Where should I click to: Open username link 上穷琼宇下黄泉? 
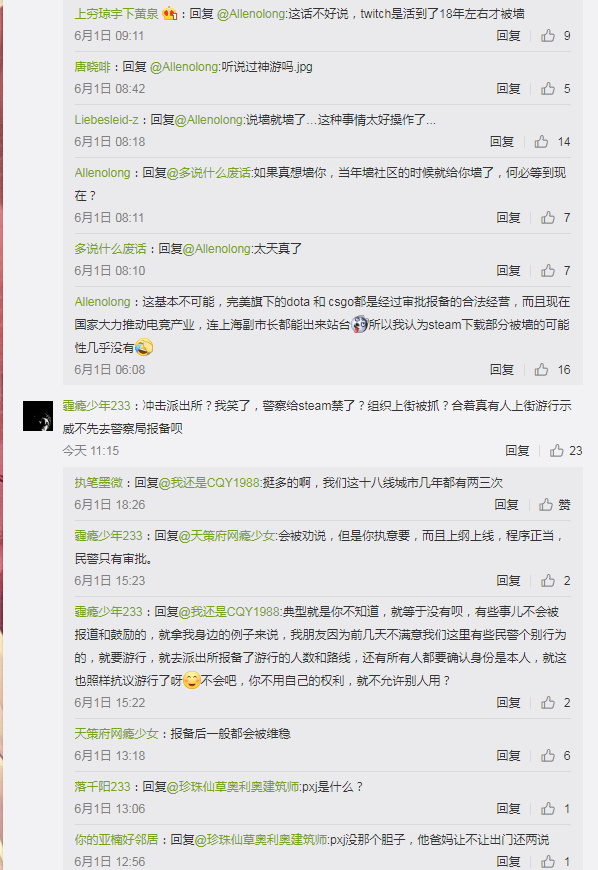pyautogui.click(x=116, y=14)
